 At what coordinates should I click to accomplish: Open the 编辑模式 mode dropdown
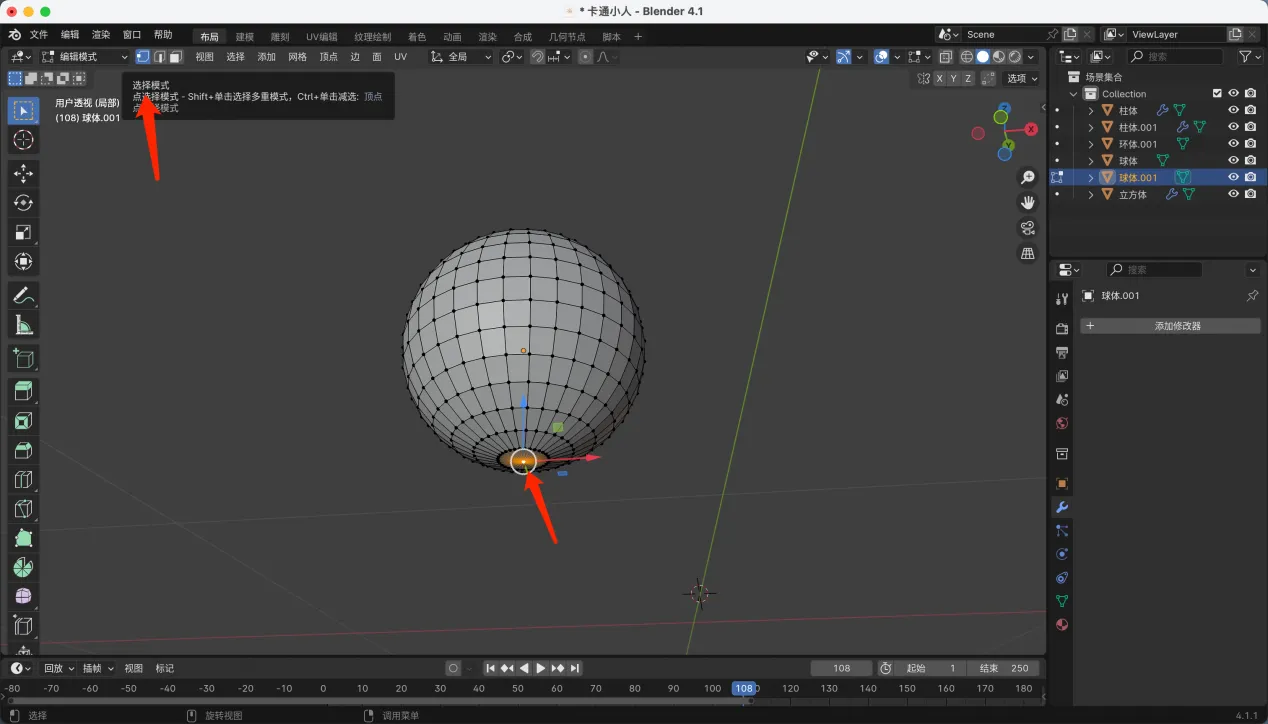pyautogui.click(x=85, y=57)
